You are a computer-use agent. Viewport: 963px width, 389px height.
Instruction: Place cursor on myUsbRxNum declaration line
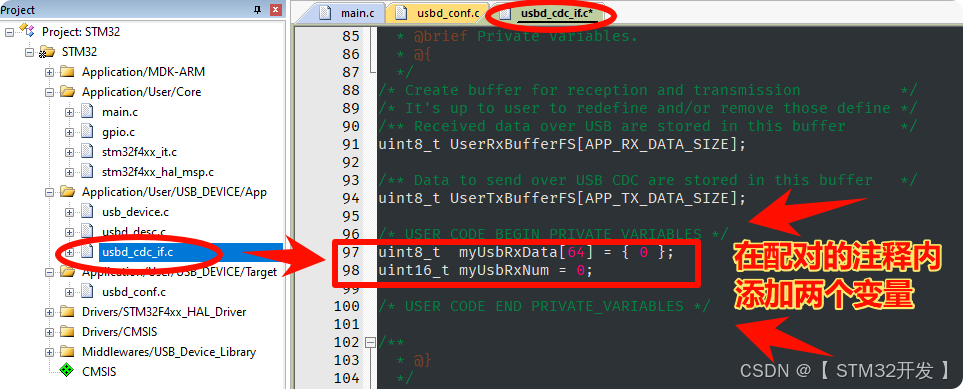(x=486, y=270)
